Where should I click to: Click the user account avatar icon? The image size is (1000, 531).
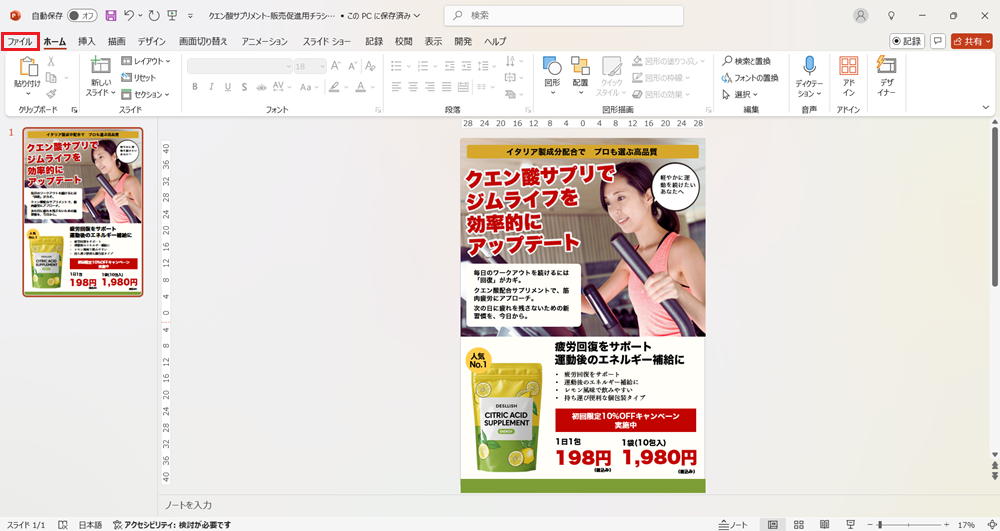click(x=861, y=15)
